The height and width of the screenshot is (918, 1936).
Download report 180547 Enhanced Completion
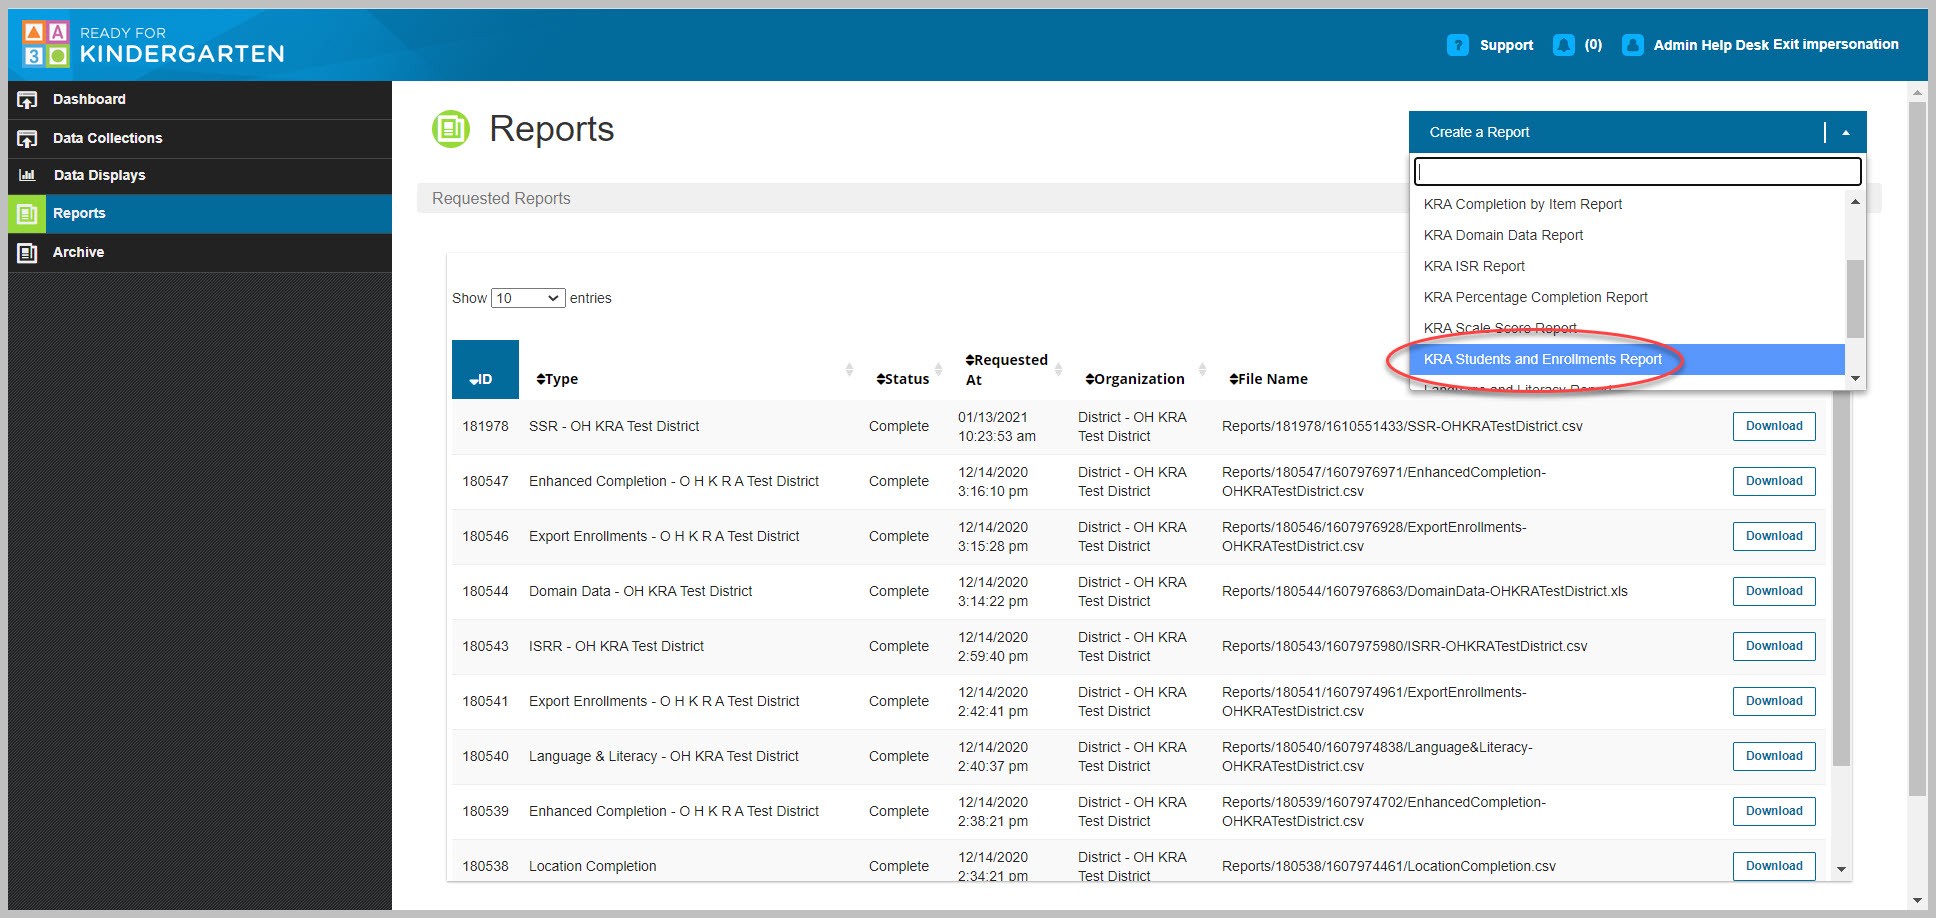pyautogui.click(x=1774, y=481)
